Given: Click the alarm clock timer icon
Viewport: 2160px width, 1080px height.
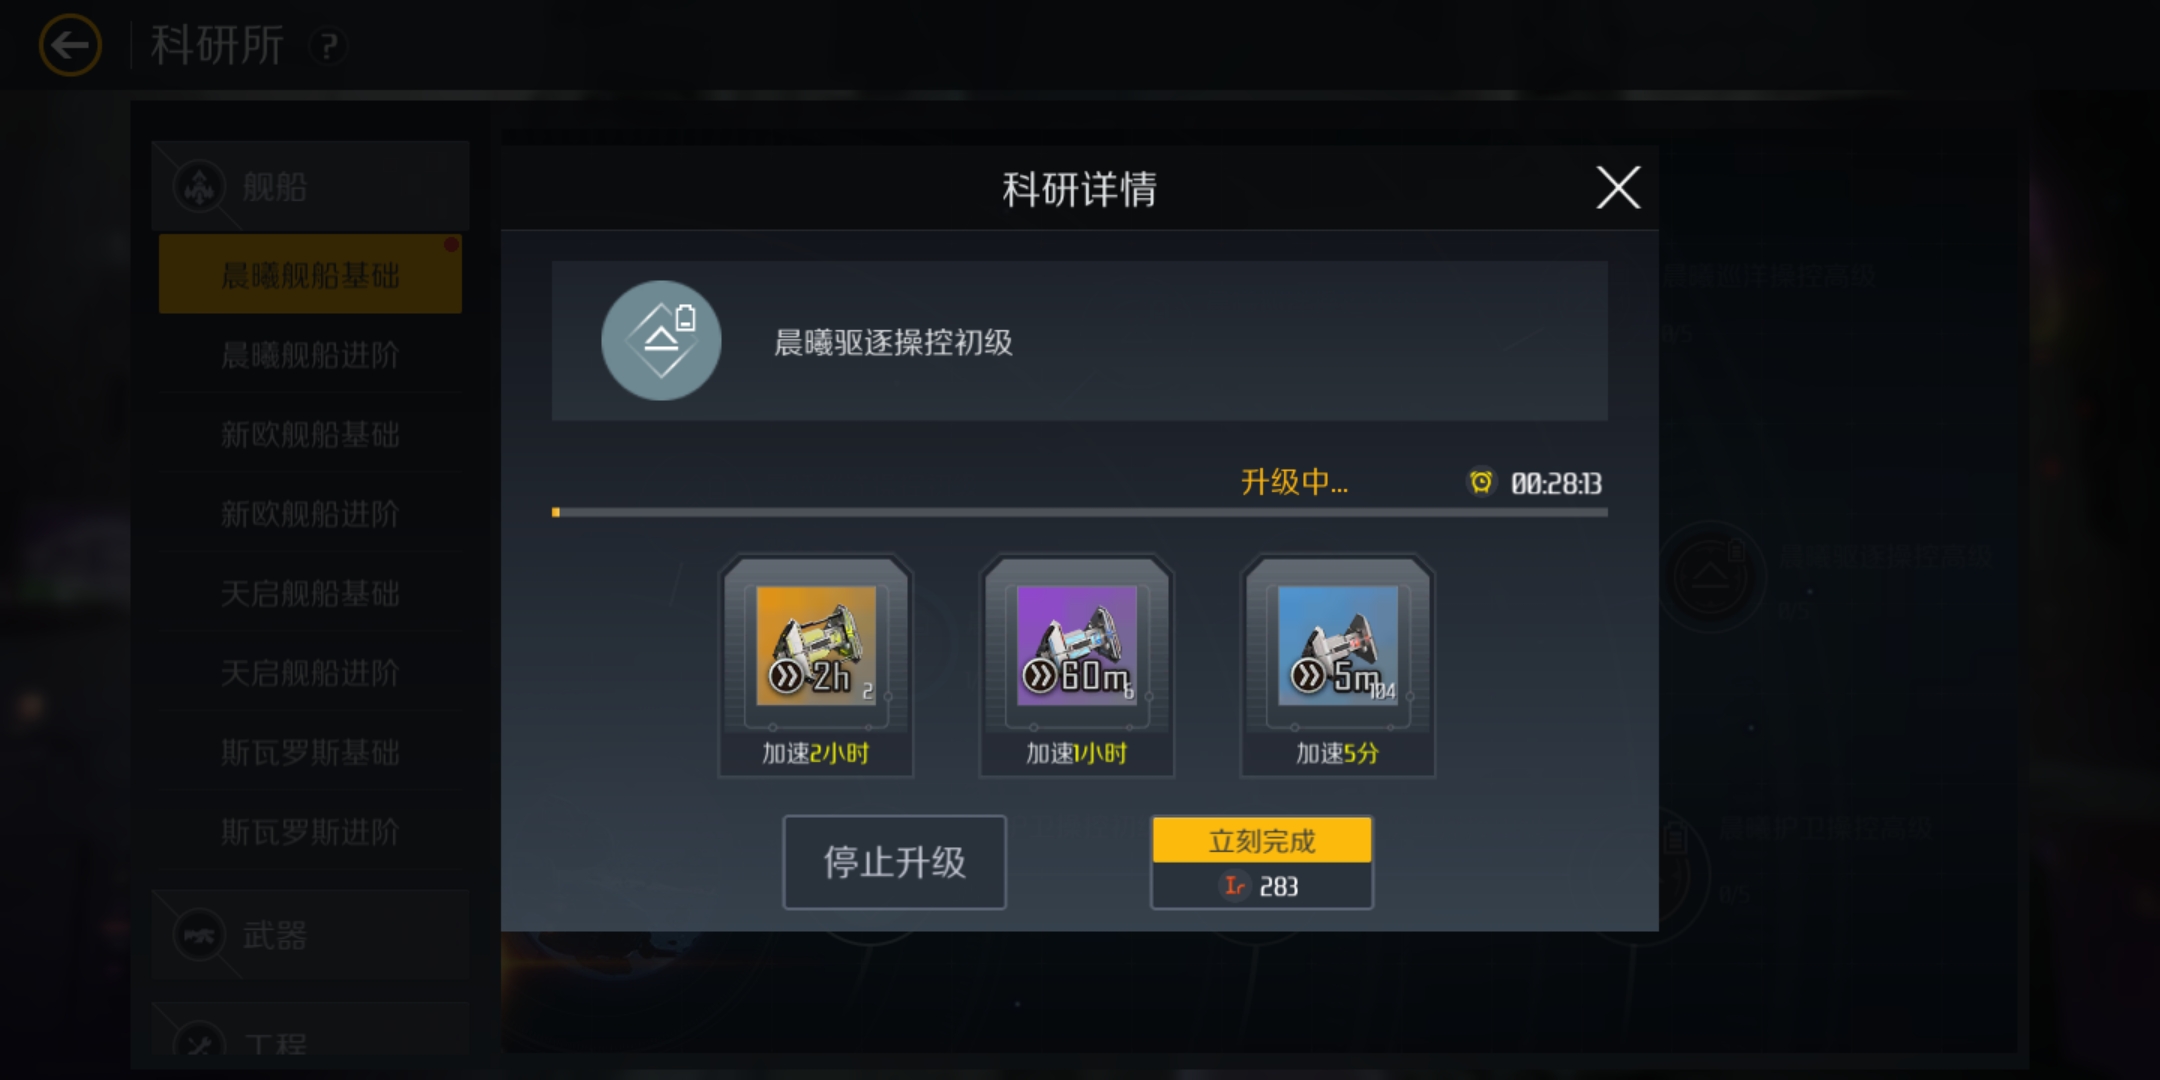Looking at the screenshot, I should point(1481,483).
